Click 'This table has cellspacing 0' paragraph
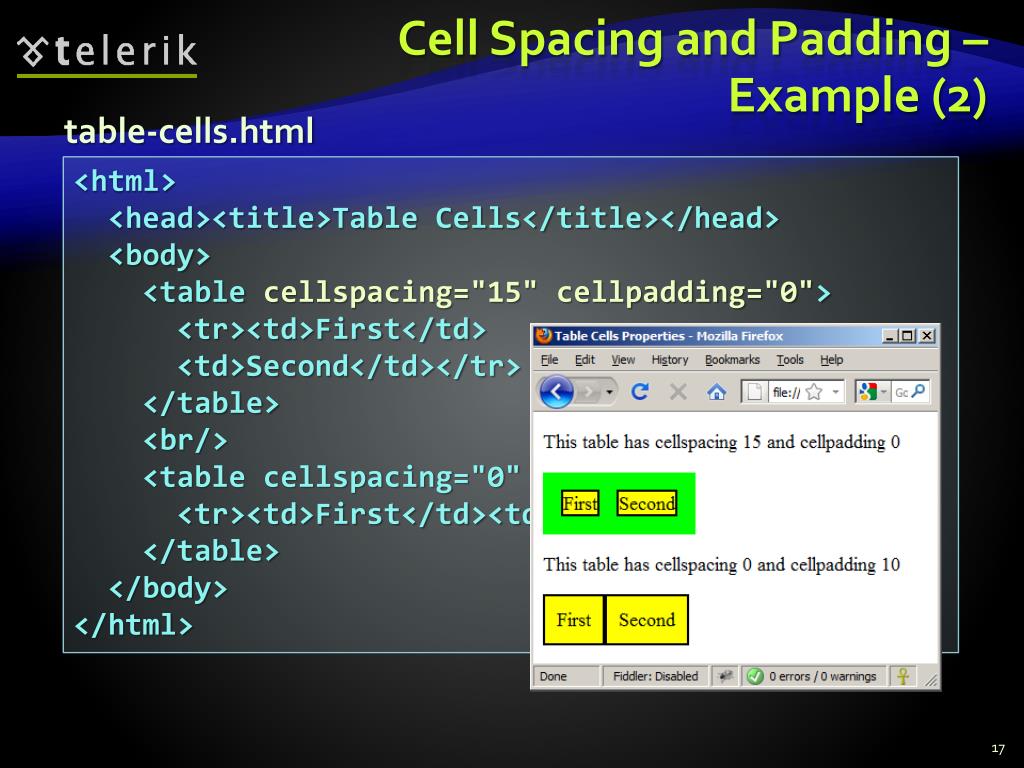Image resolution: width=1024 pixels, height=768 pixels. coord(722,565)
